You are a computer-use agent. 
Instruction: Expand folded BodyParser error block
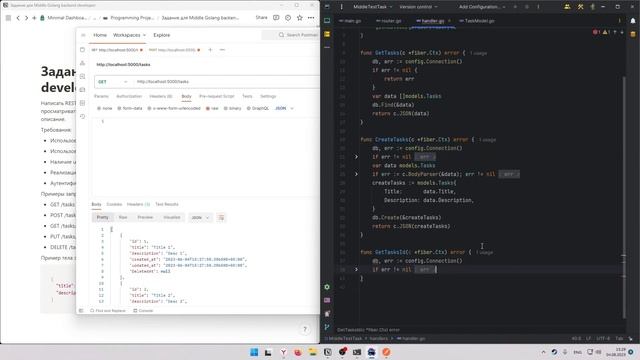tap(356, 174)
